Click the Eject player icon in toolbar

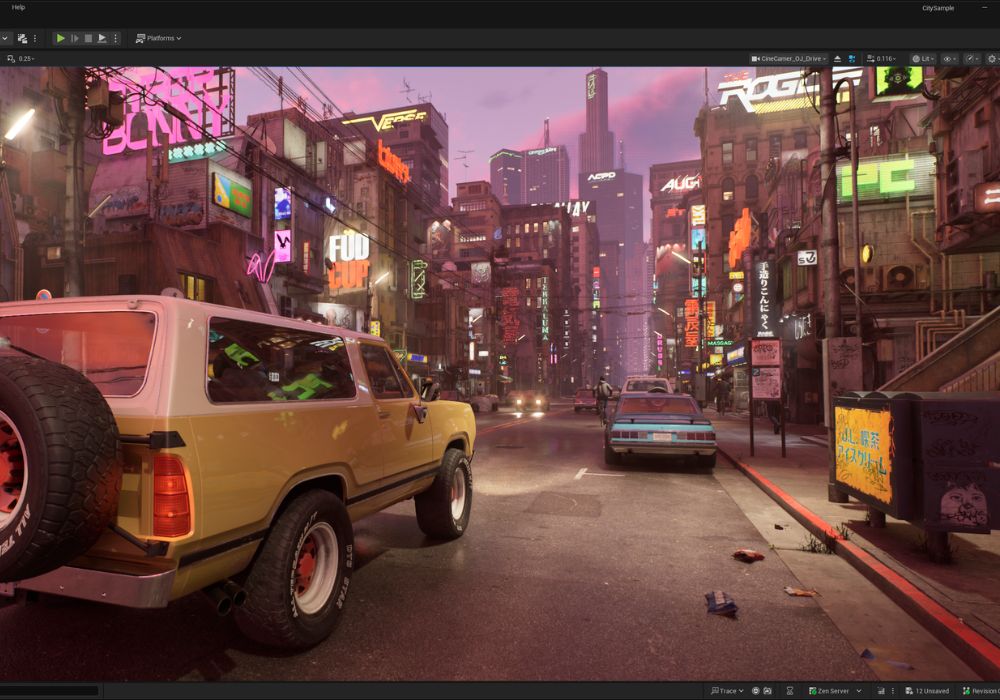[102, 38]
